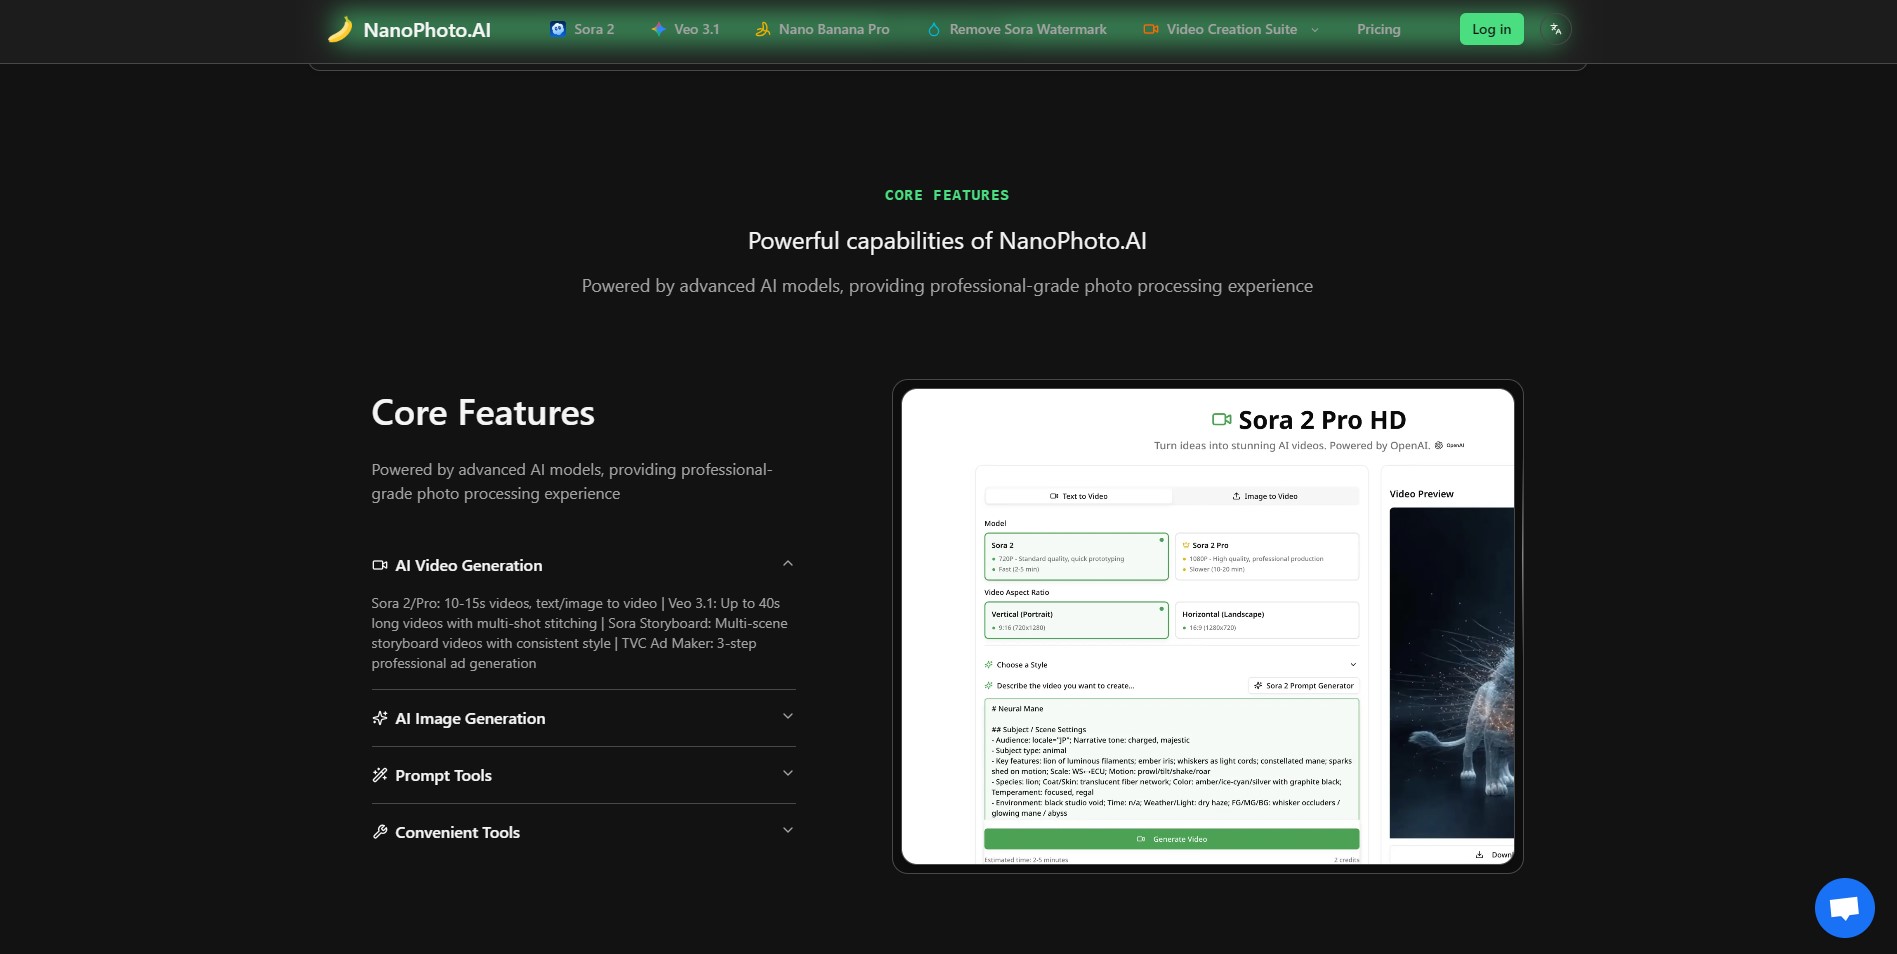Click the Video Creation Suite camera icon

click(1150, 29)
